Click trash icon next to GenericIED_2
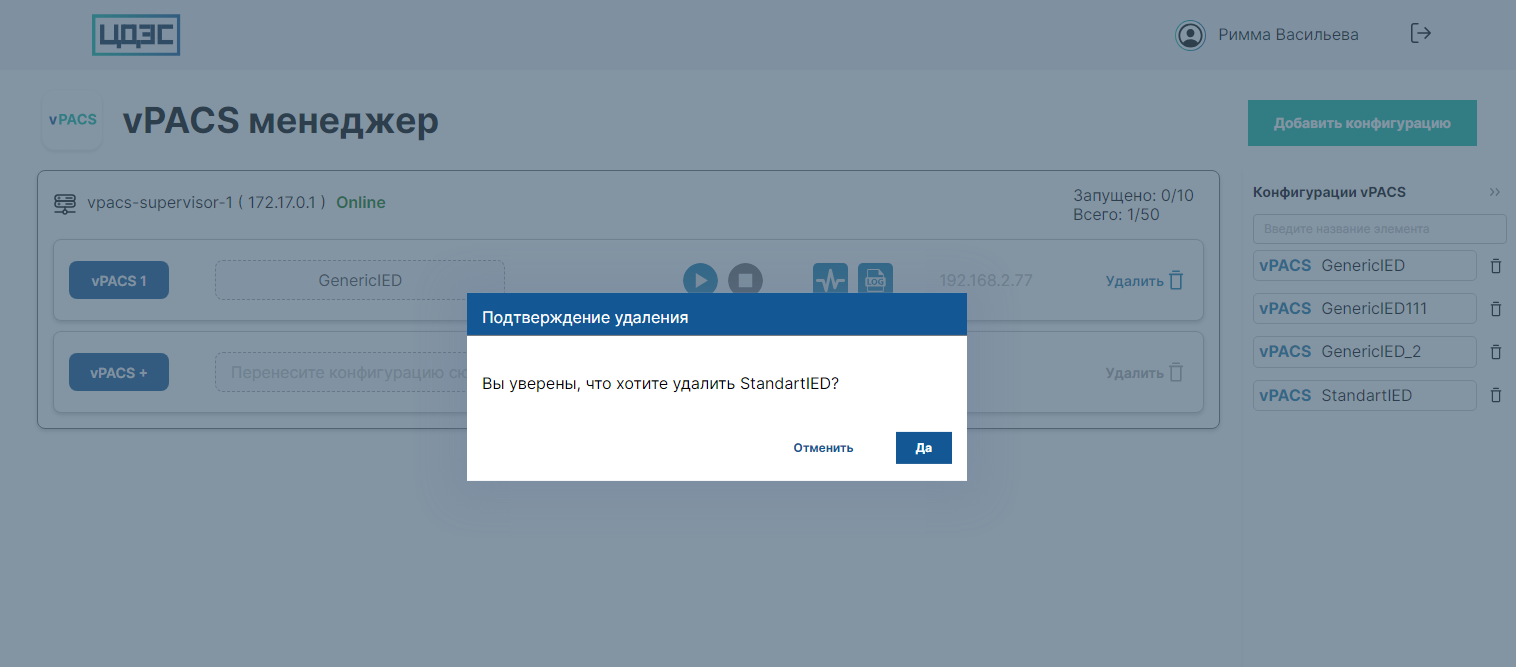This screenshot has height=667, width=1516. click(1496, 352)
